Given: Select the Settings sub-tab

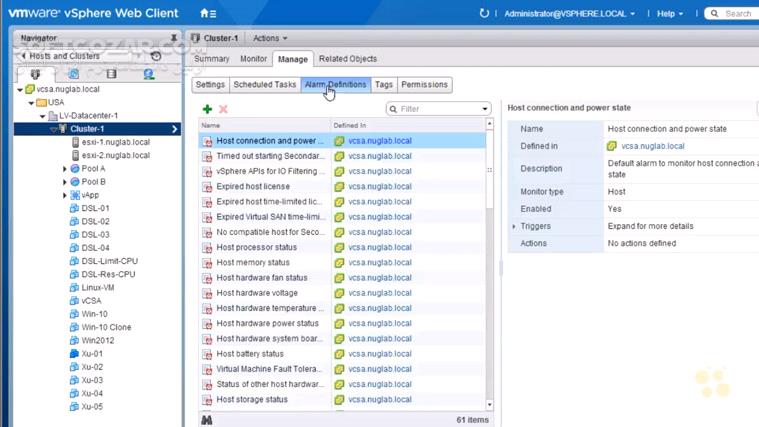Looking at the screenshot, I should [211, 84].
